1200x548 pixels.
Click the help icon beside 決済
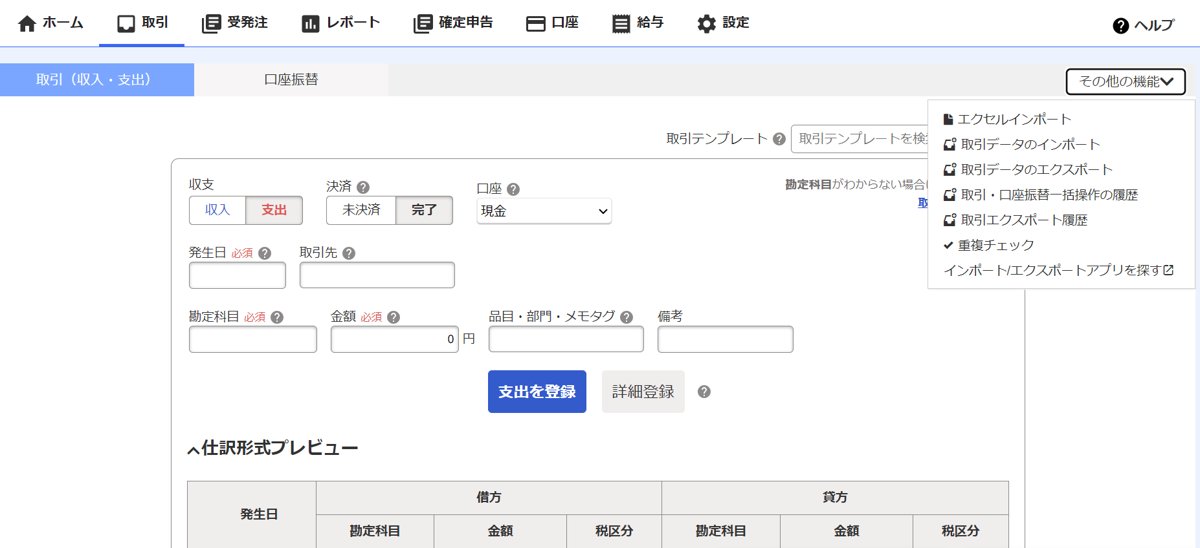pyautogui.click(x=363, y=187)
